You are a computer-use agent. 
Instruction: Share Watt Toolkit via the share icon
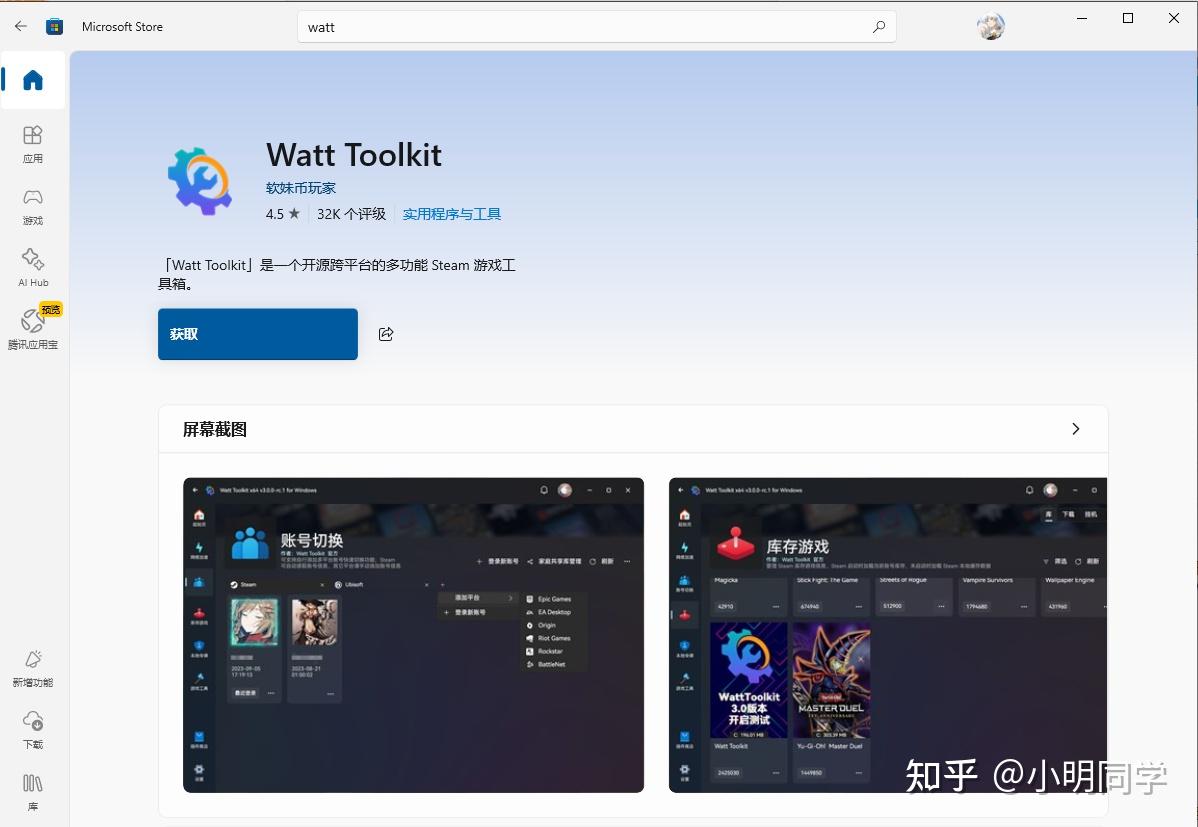(386, 334)
